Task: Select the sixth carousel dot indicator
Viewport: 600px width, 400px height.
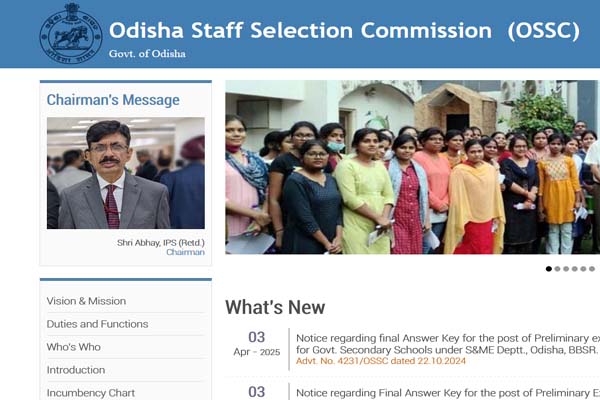Action: coord(592,269)
